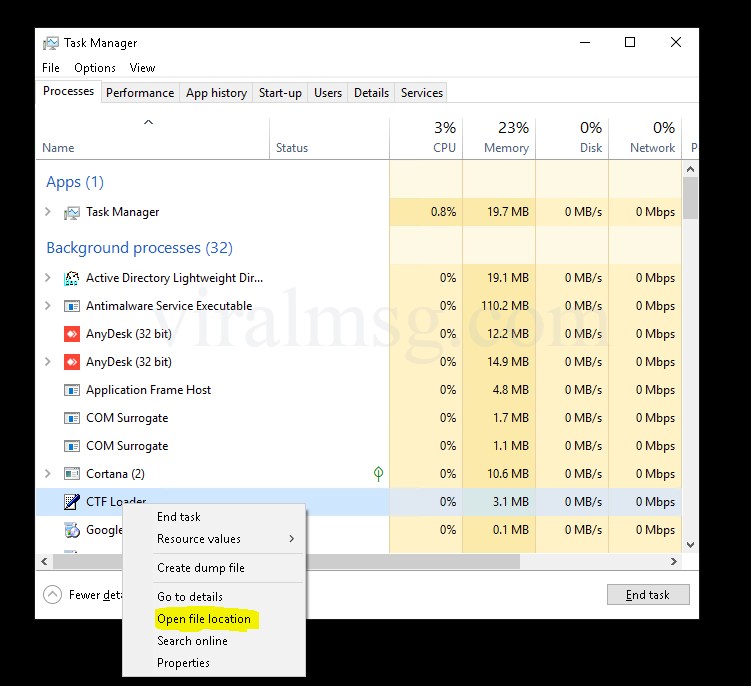The width and height of the screenshot is (751, 686).
Task: Click the vertical scrollbar up arrow
Action: (690, 169)
